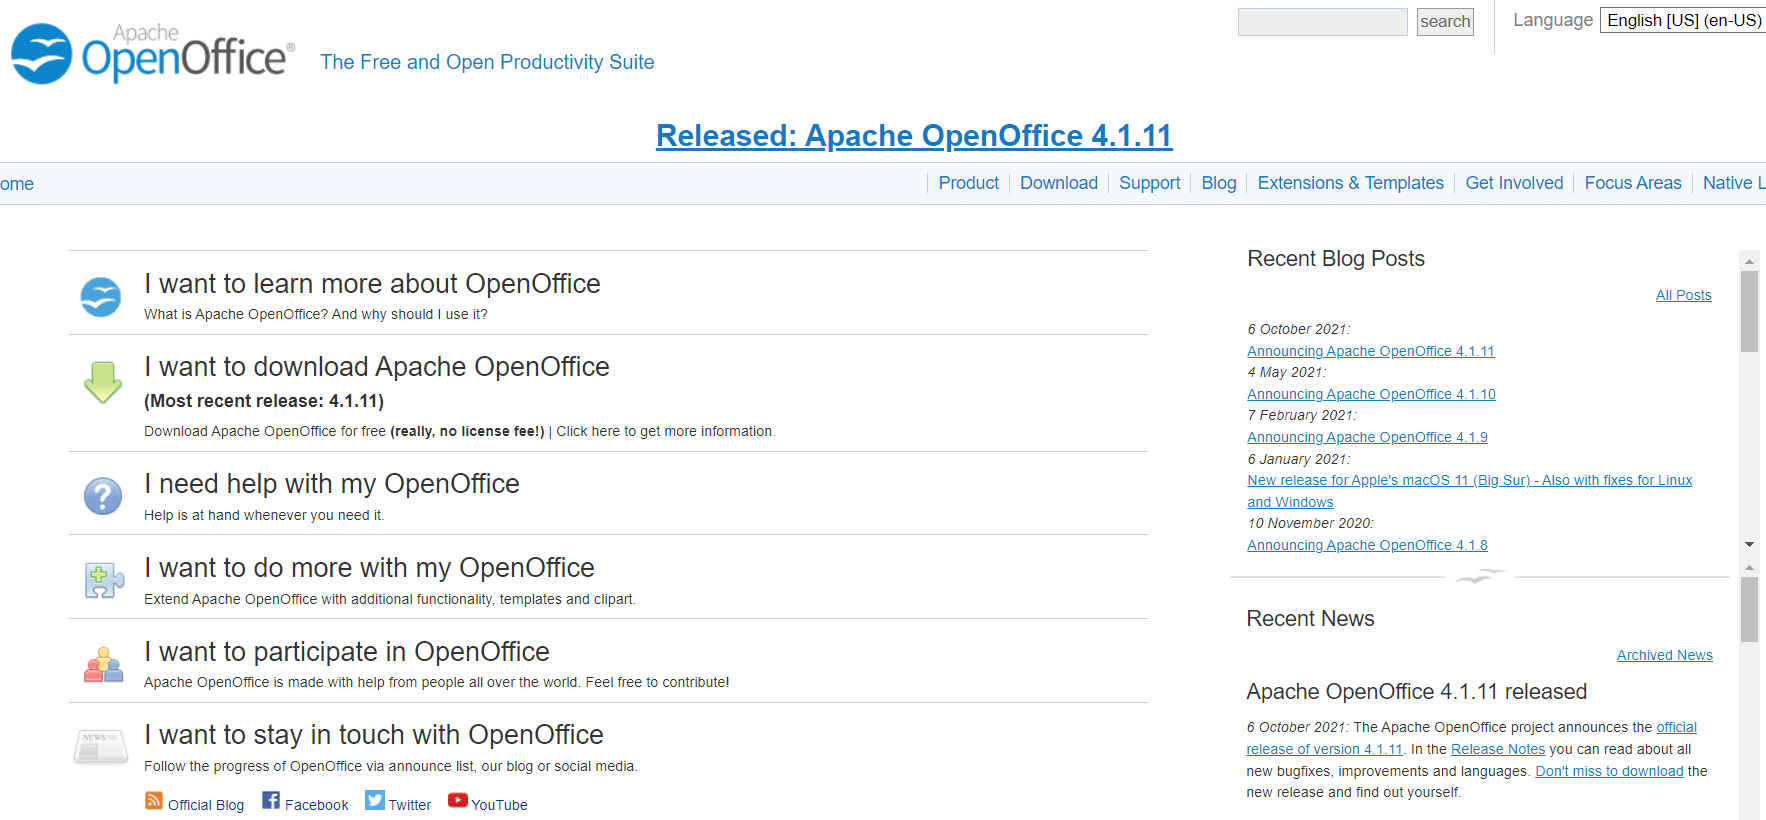Click the blog posts scrollbar down arrow

click(x=1749, y=544)
